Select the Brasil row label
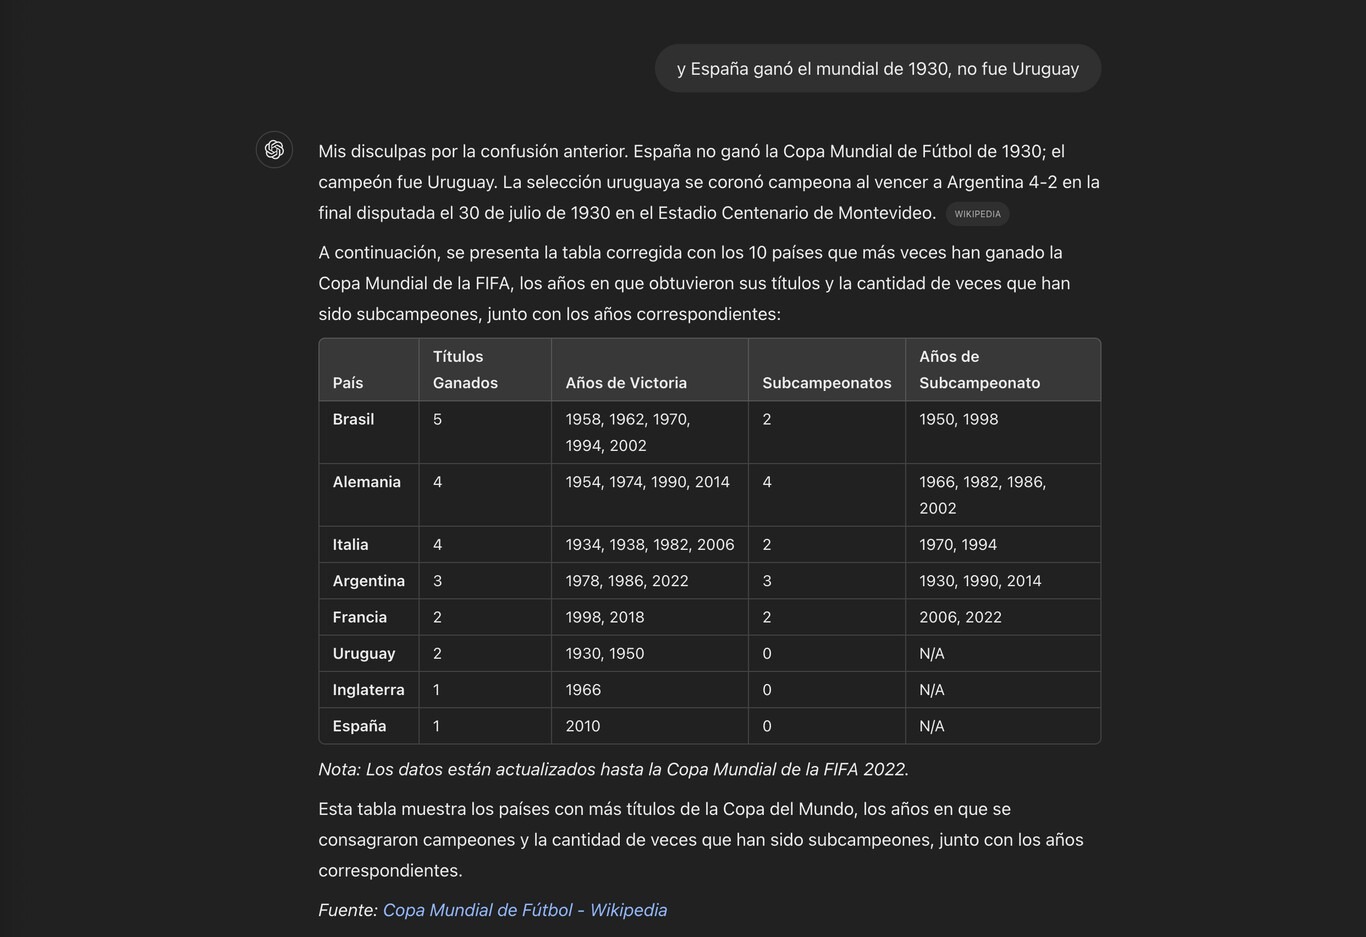1366x937 pixels. coord(353,419)
